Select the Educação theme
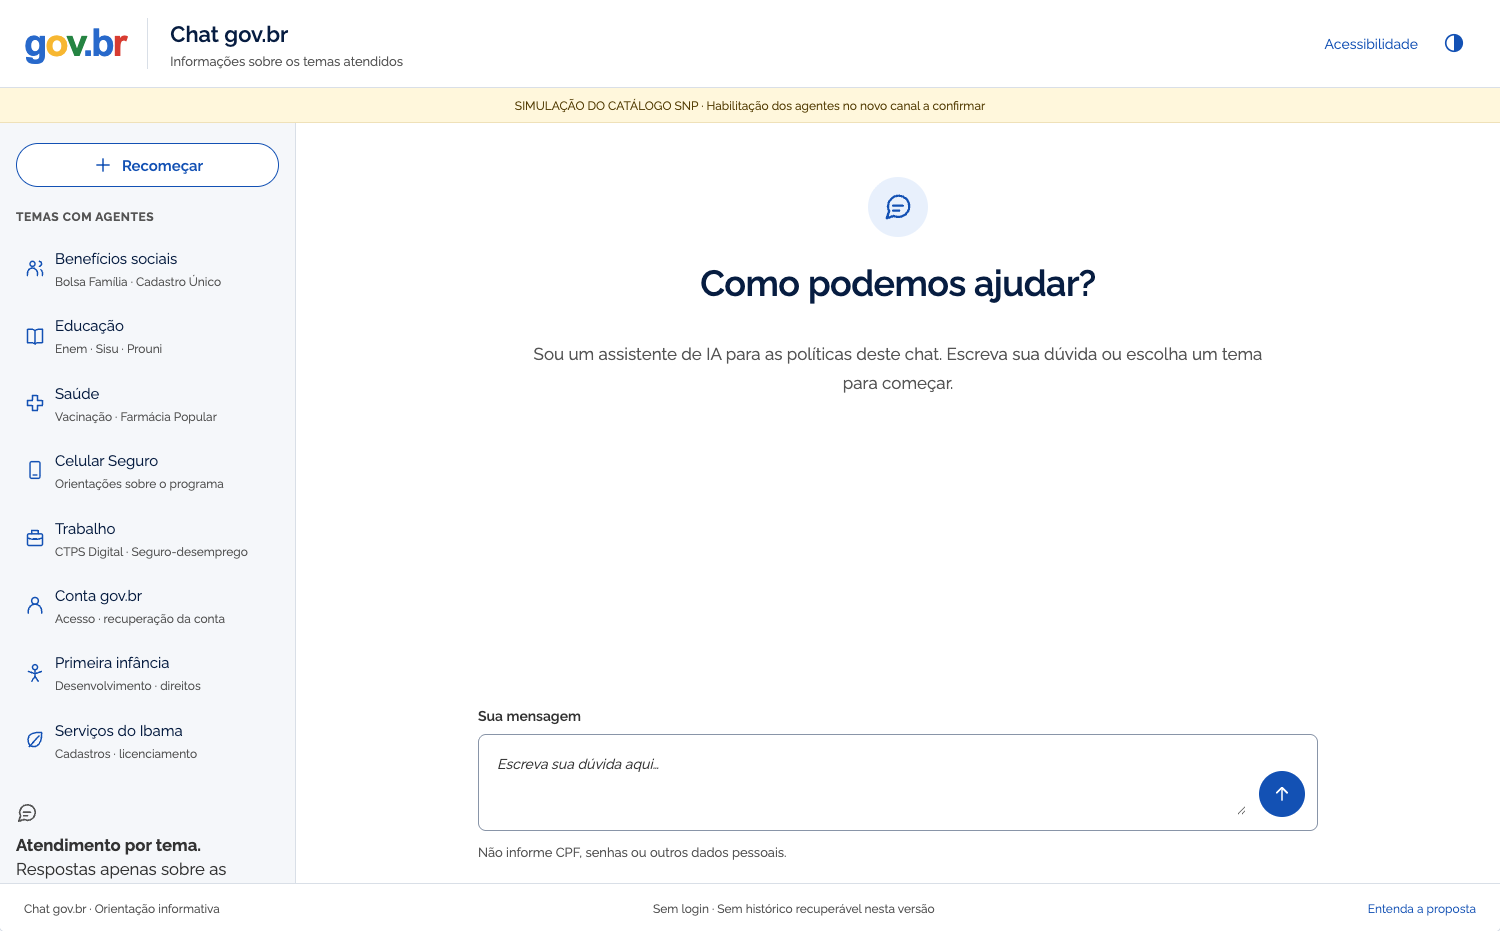The width and height of the screenshot is (1500, 931). coord(147,336)
